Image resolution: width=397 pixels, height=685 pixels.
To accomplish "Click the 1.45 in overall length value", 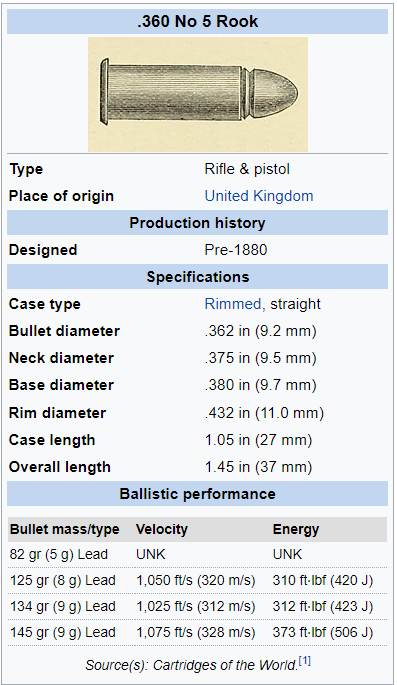I will pos(259,467).
